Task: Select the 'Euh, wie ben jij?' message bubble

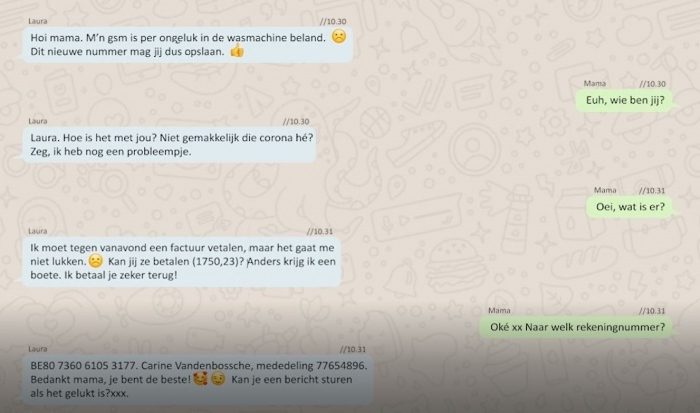Action: click(x=625, y=100)
